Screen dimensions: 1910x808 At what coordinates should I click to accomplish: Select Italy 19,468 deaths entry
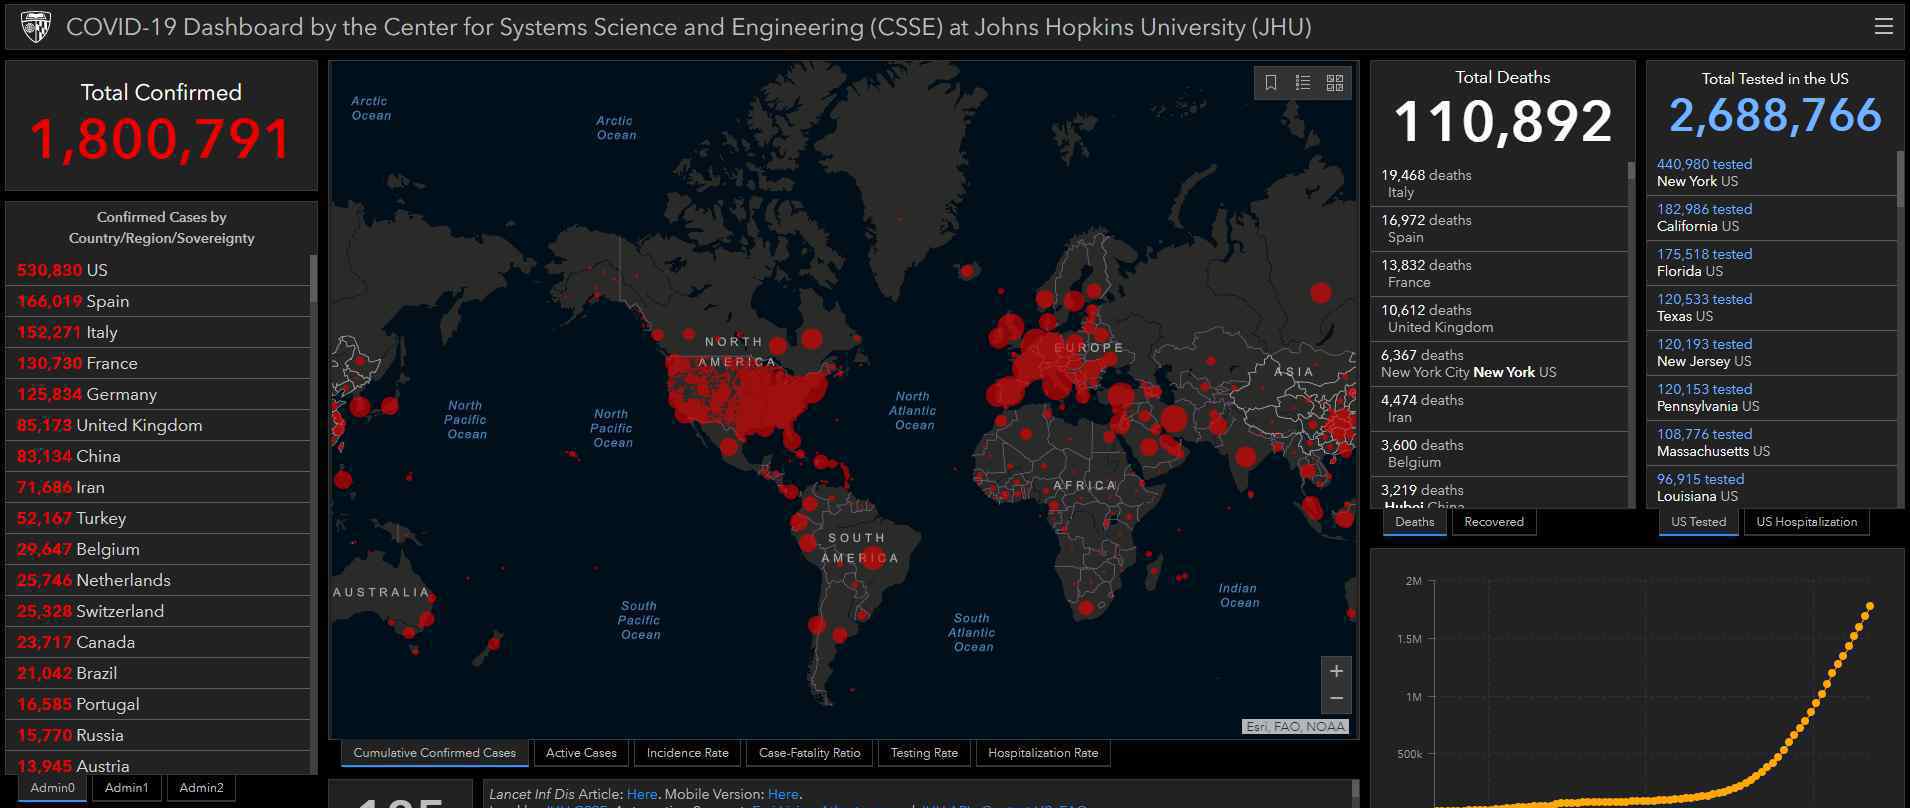pyautogui.click(x=1499, y=184)
